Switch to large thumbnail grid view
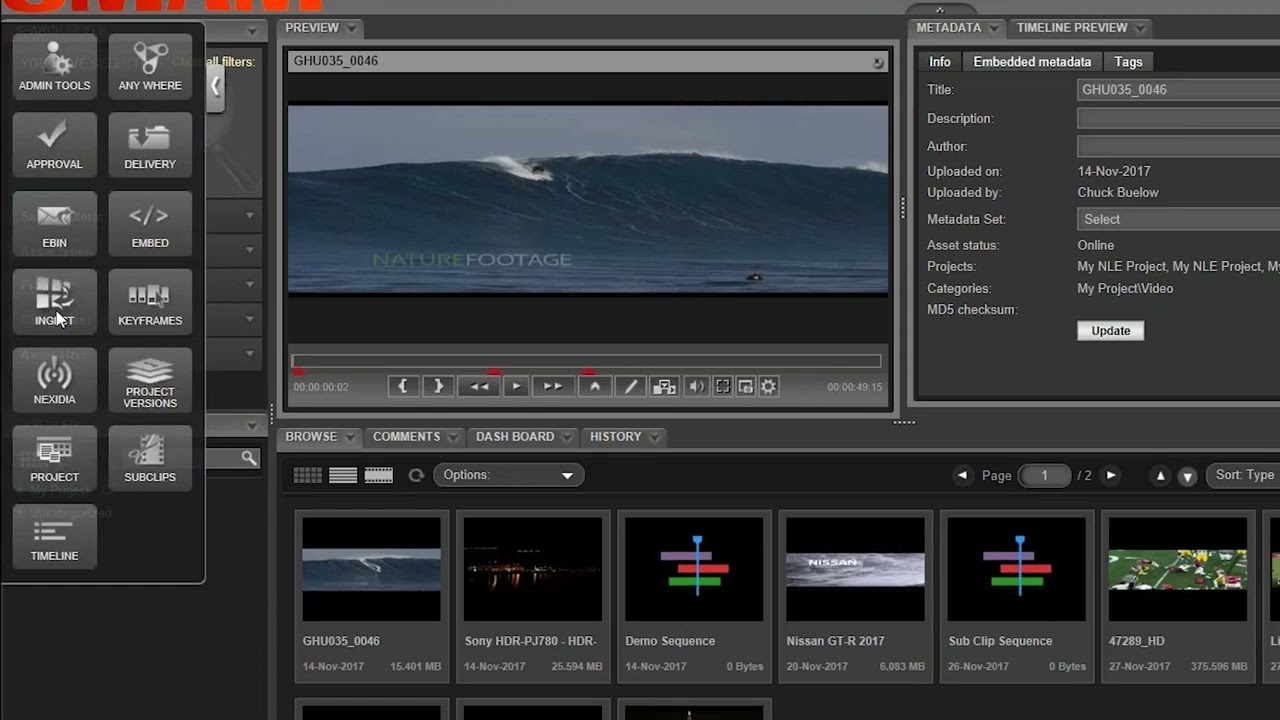The width and height of the screenshot is (1280, 720). 308,475
